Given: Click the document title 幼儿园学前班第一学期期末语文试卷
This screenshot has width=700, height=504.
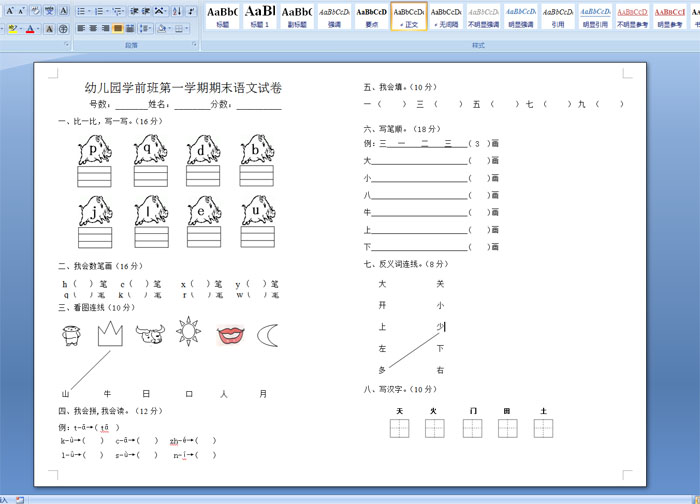Looking at the screenshot, I should coord(183,88).
